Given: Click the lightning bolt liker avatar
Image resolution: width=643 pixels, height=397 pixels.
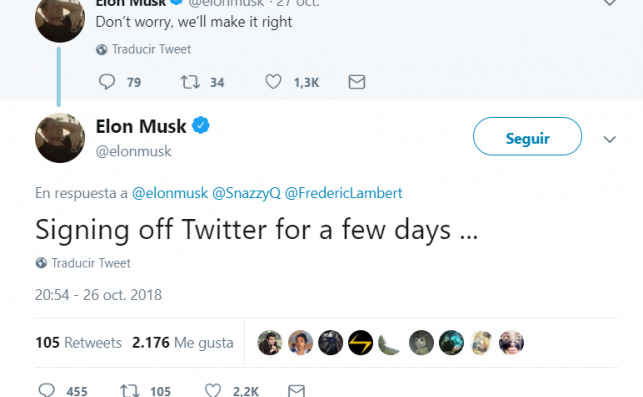Looking at the screenshot, I should point(361,342).
